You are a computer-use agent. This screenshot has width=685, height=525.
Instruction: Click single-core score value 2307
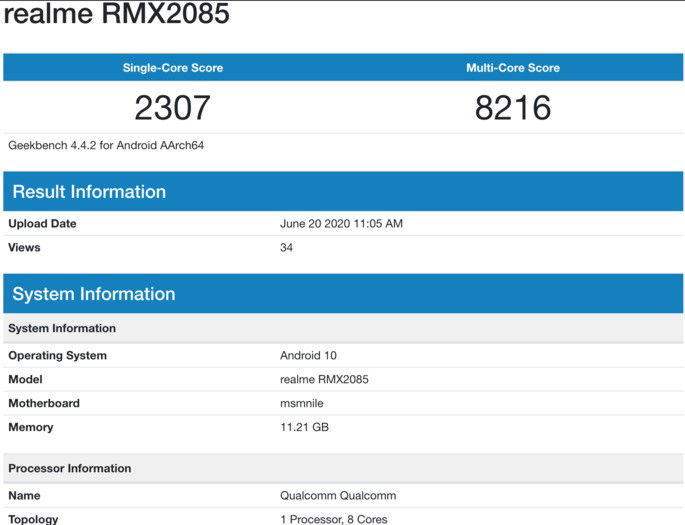[x=173, y=108]
